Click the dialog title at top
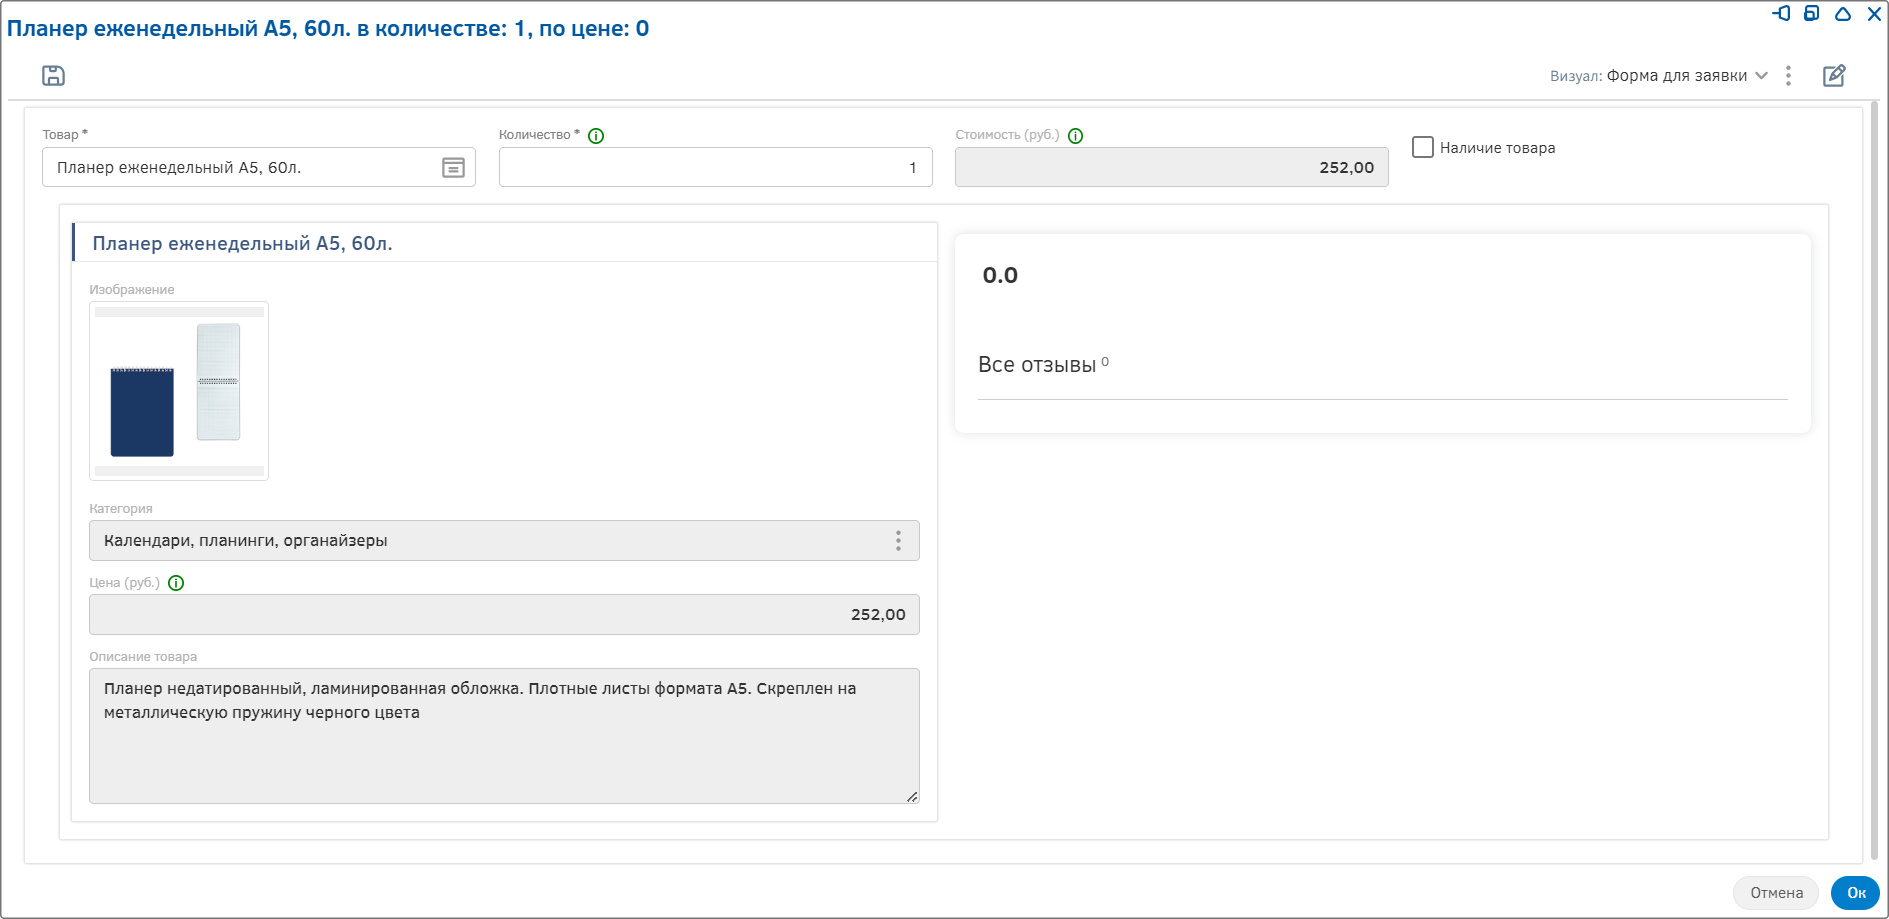Image resolution: width=1889 pixels, height=919 pixels. pyautogui.click(x=328, y=28)
